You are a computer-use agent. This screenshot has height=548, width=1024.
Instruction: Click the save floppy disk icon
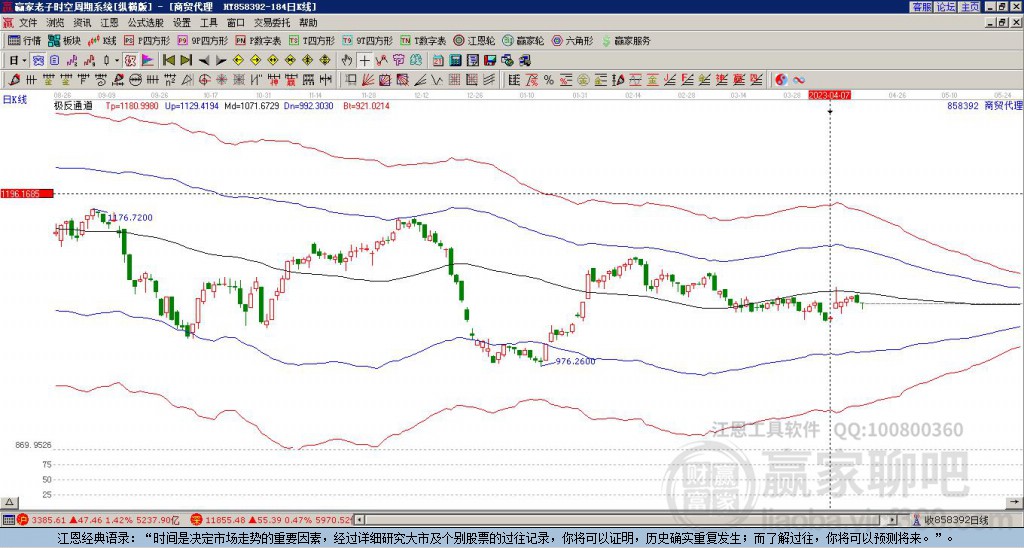click(490, 61)
